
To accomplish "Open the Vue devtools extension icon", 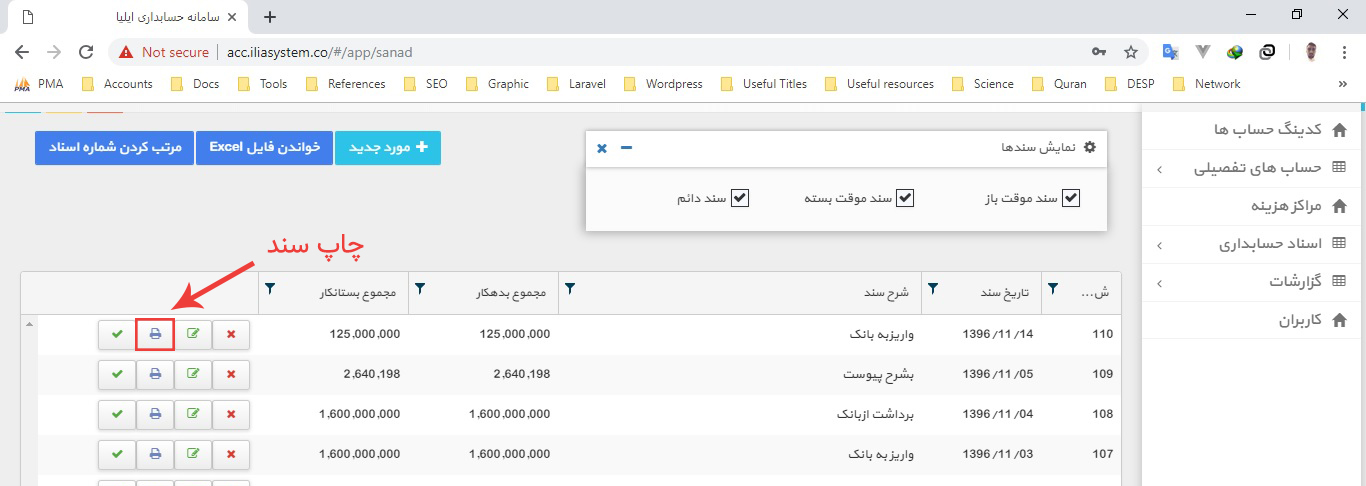I will 1203,52.
